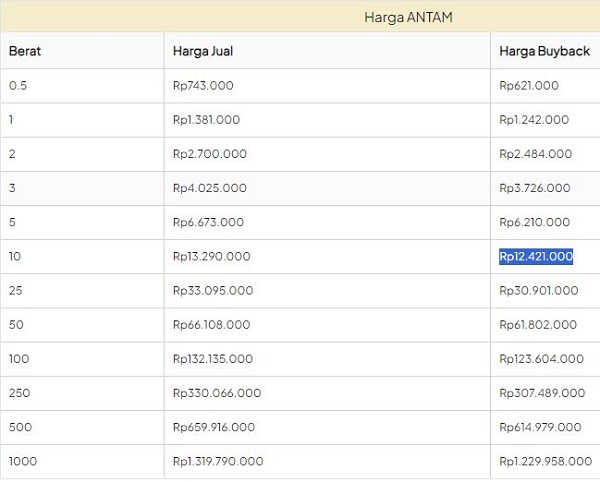Select the Rp1.381.000 selling price
Image resolution: width=600 pixels, height=482 pixels.
206,120
